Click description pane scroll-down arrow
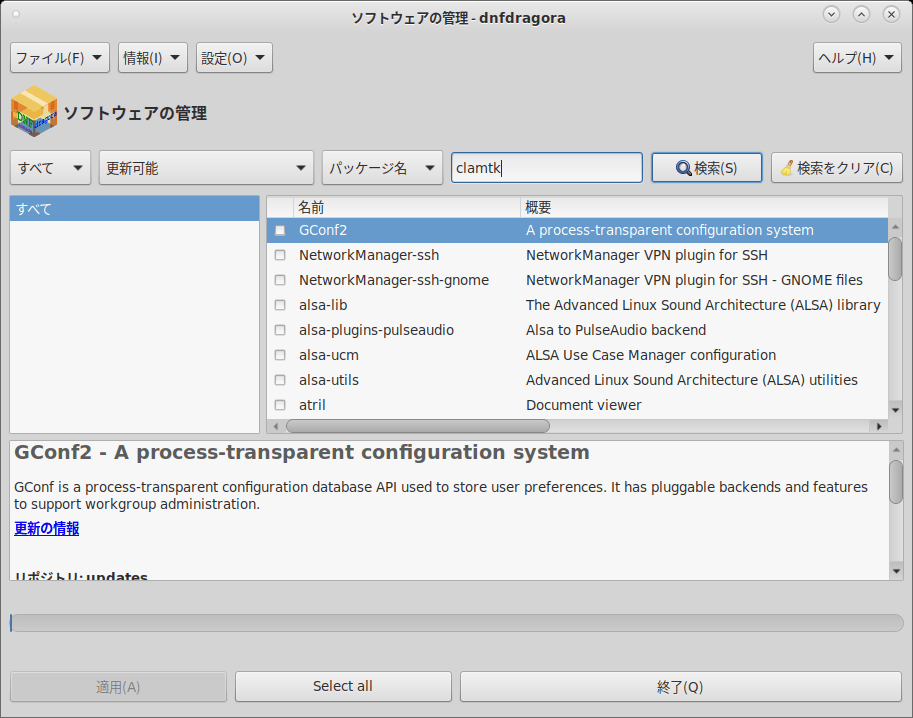Viewport: 913px width, 718px height. (896, 572)
